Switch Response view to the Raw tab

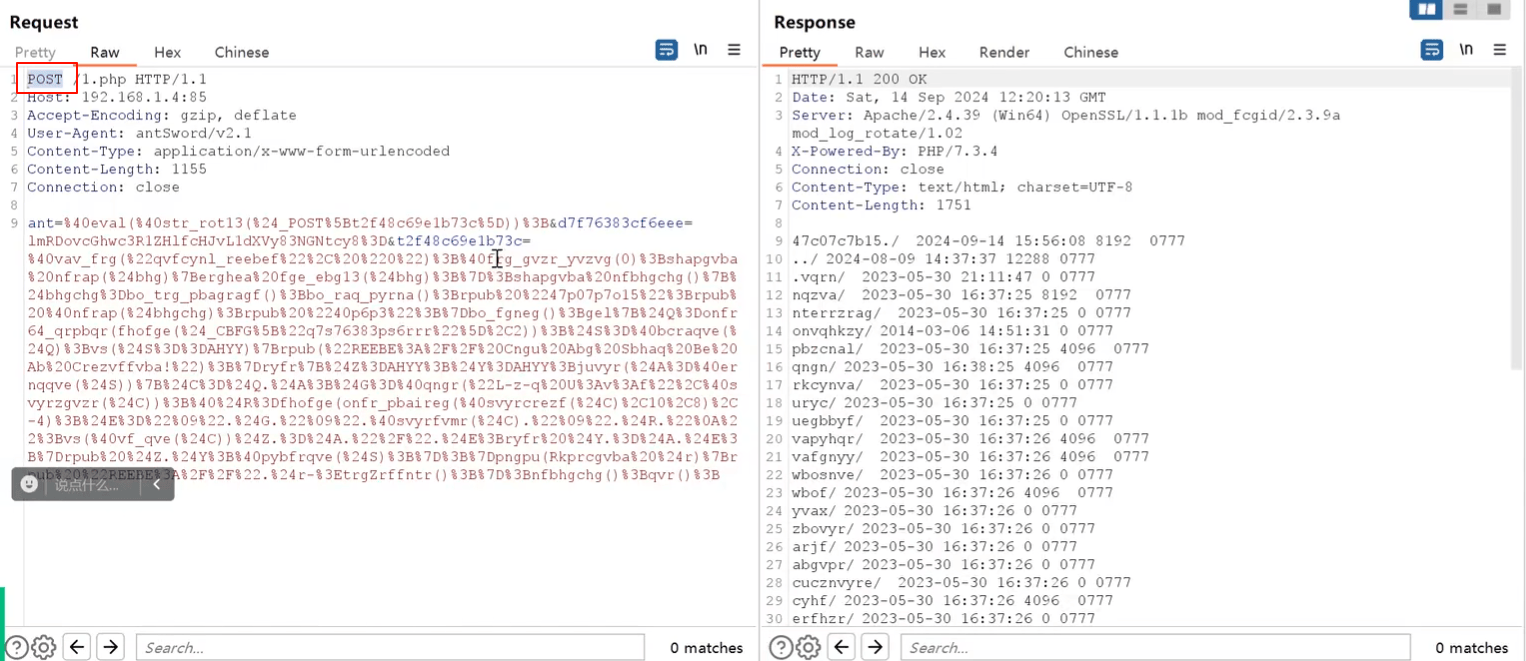[870, 52]
